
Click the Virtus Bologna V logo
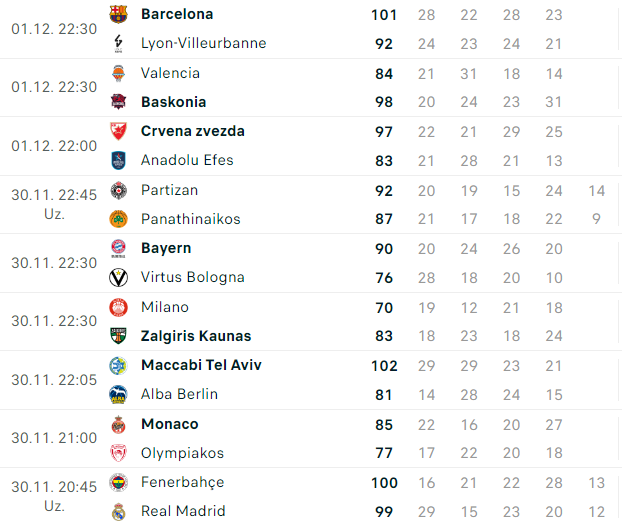pos(119,277)
